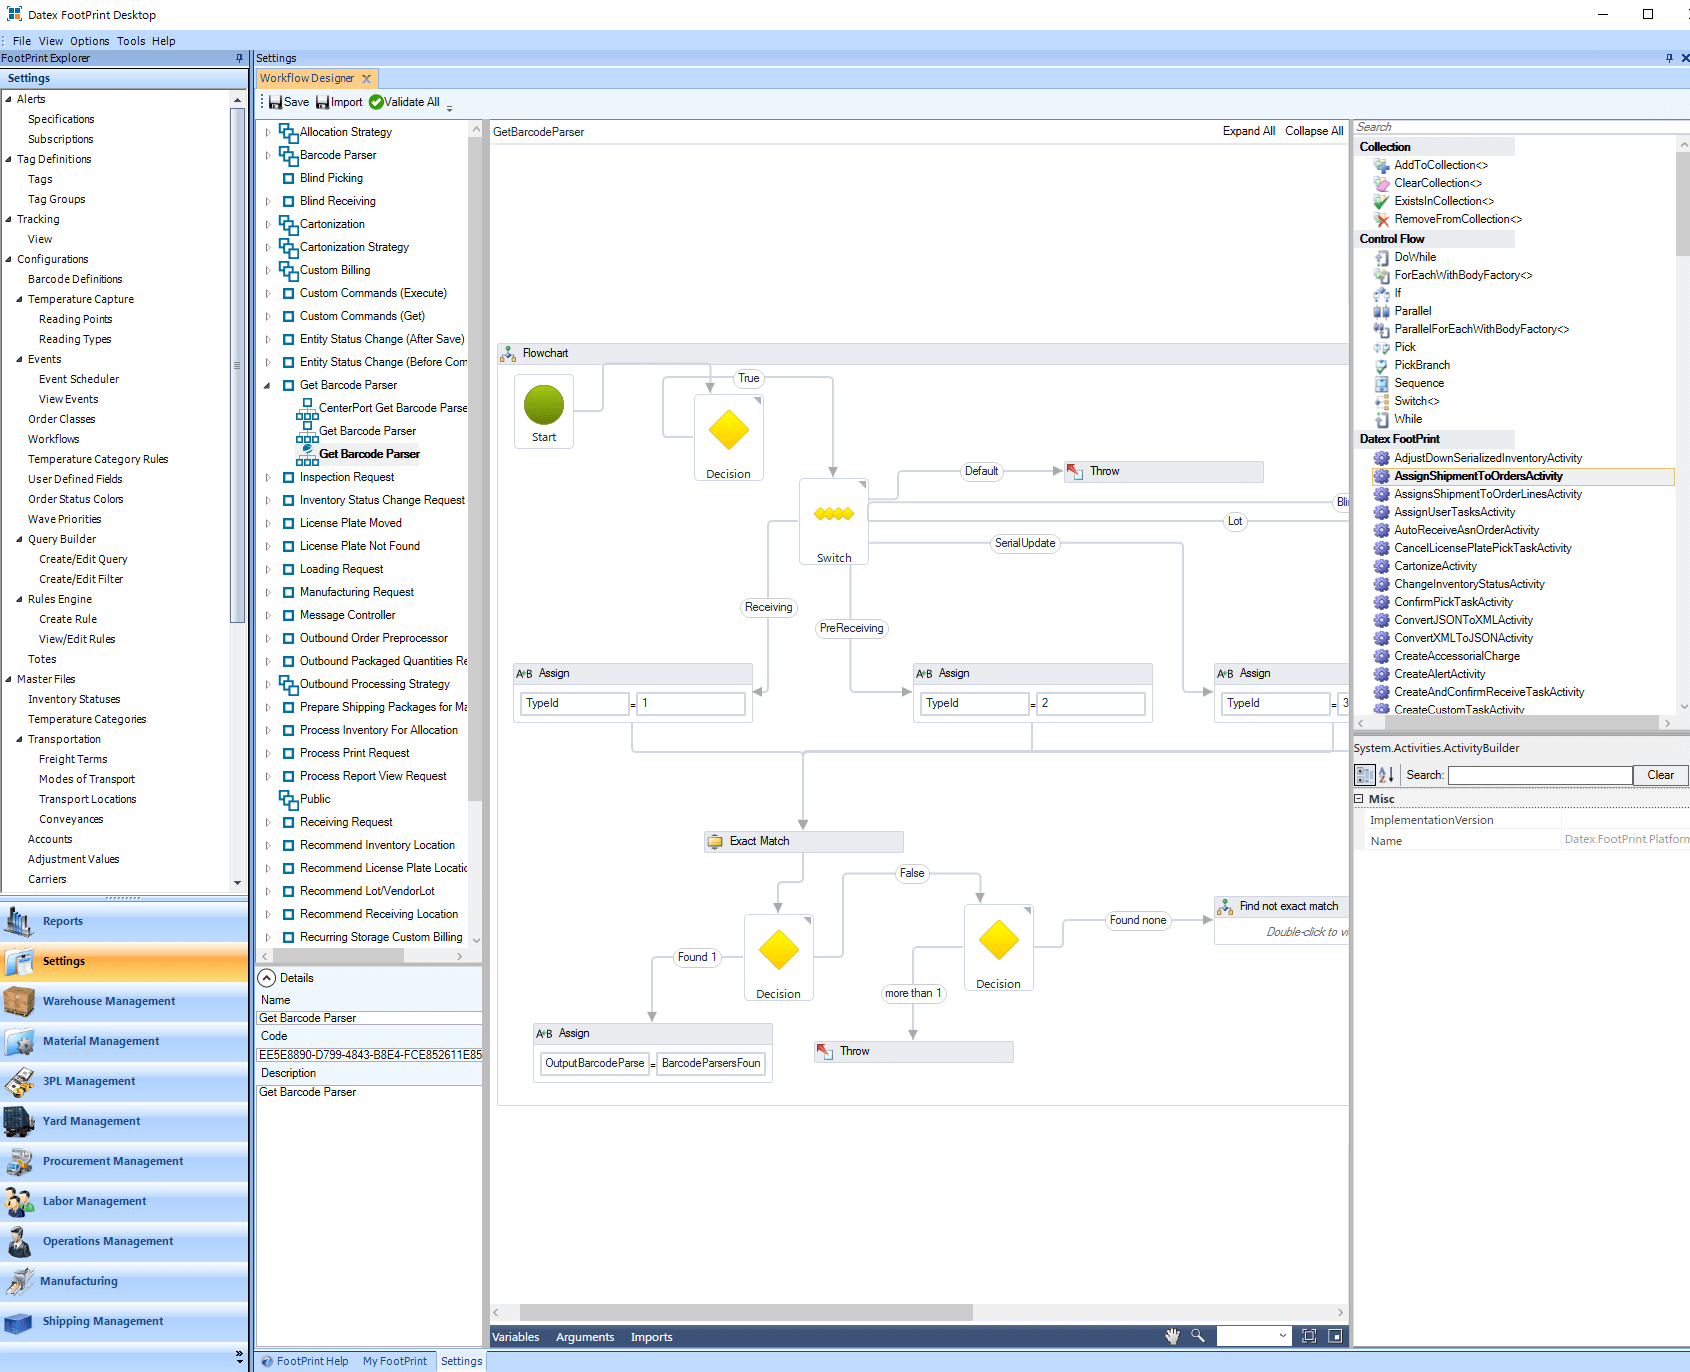1690x1372 pixels.
Task: Open the zoom percentage dropdown
Action: pos(1282,1336)
